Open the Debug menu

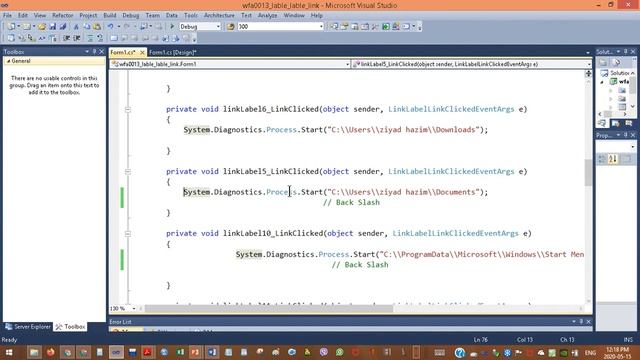click(131, 16)
